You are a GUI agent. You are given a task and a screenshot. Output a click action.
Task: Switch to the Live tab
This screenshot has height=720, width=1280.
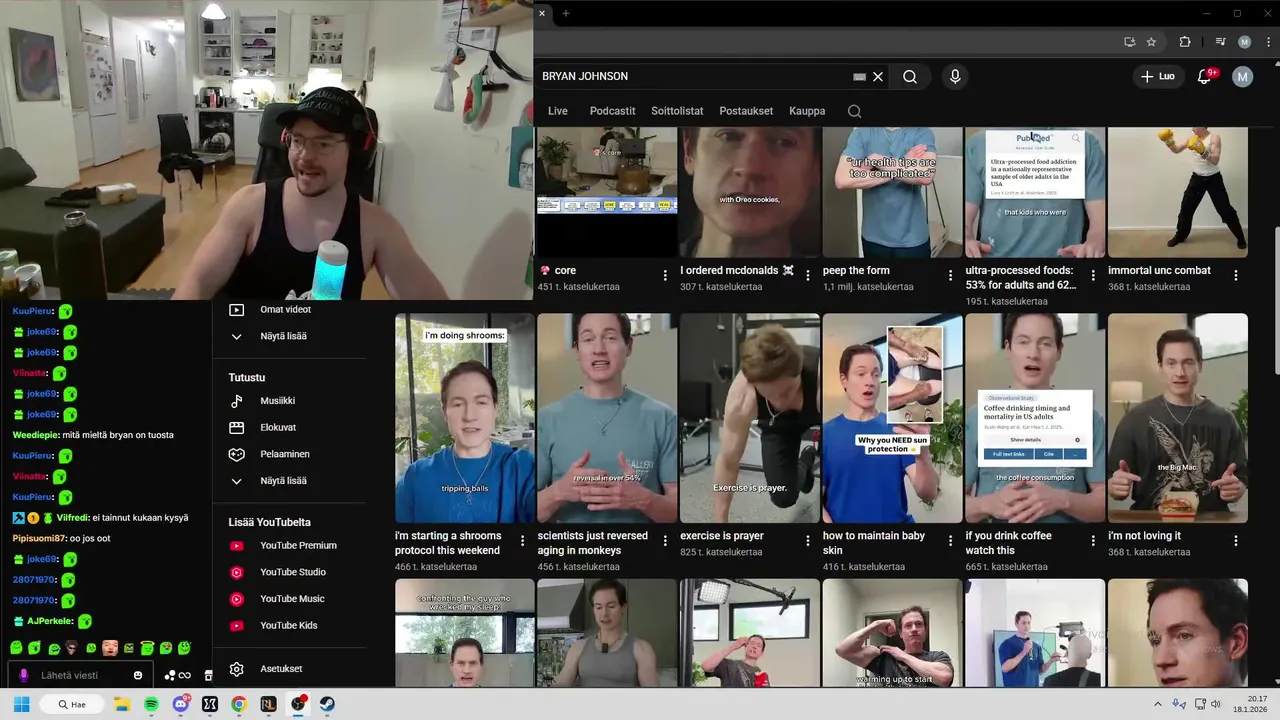click(x=558, y=111)
